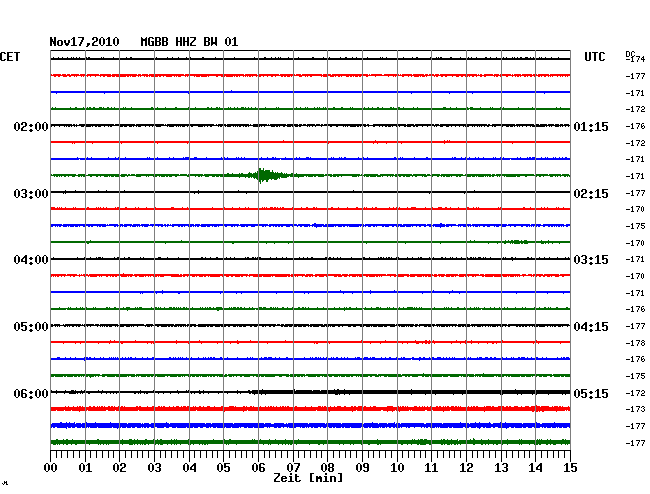Click the DC value -173
This screenshot has width=650, height=494.
pos(635,409)
